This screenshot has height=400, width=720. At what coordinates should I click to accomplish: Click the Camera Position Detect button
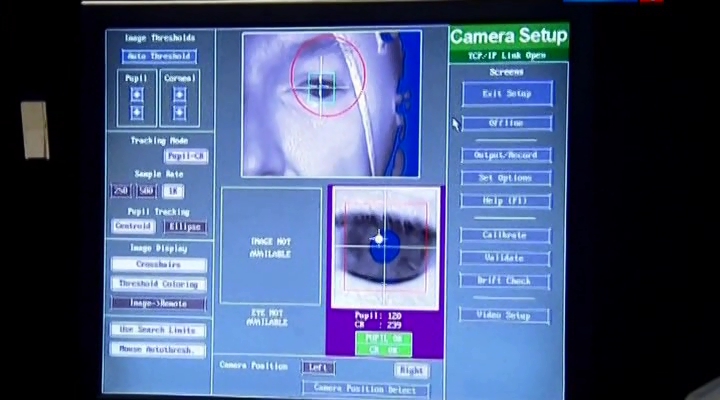click(366, 390)
